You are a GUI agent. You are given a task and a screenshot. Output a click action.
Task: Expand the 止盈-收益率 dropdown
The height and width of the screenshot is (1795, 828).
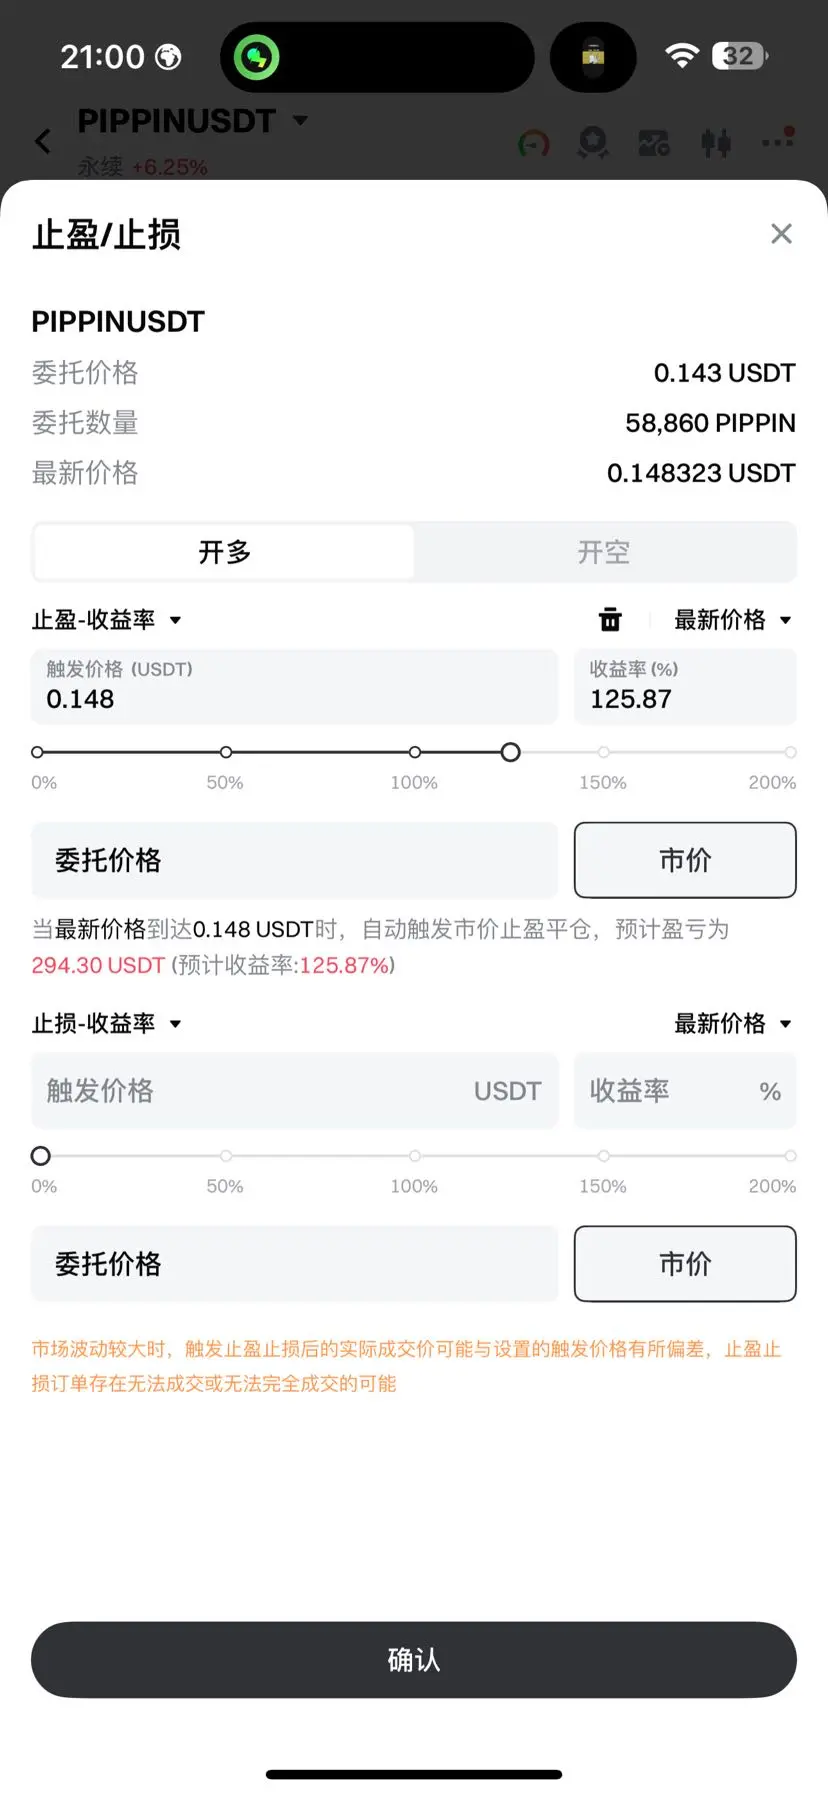tap(106, 620)
